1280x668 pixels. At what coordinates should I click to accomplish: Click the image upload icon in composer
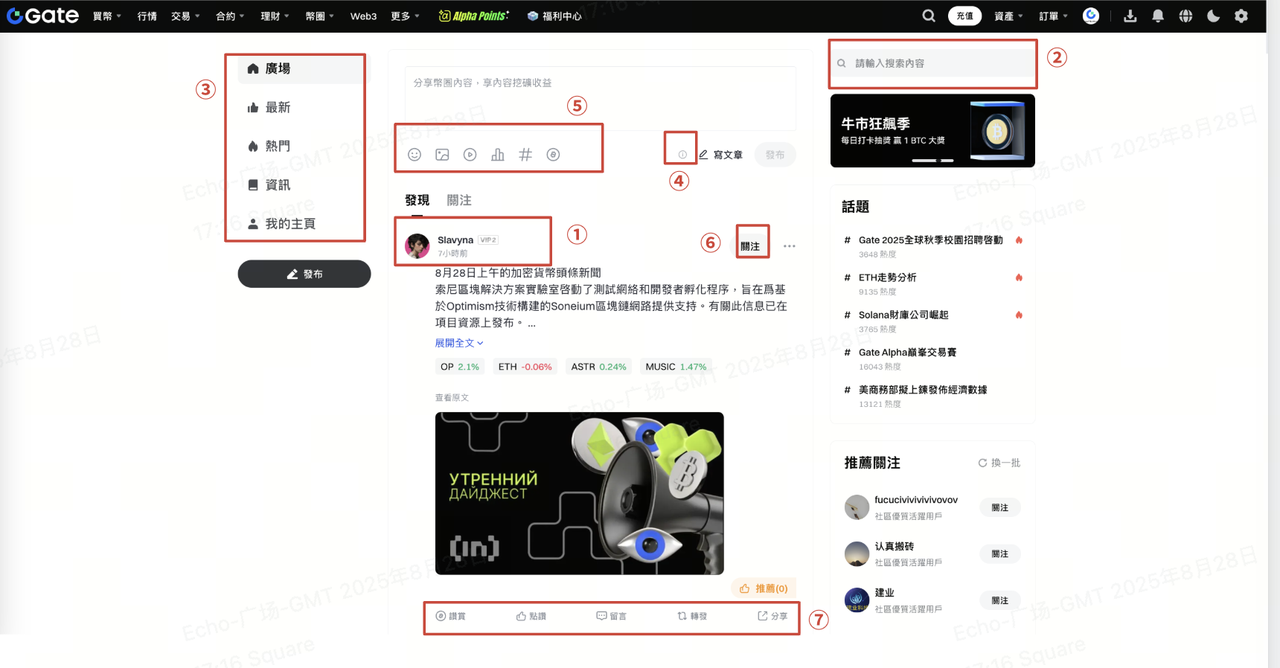tap(442, 155)
